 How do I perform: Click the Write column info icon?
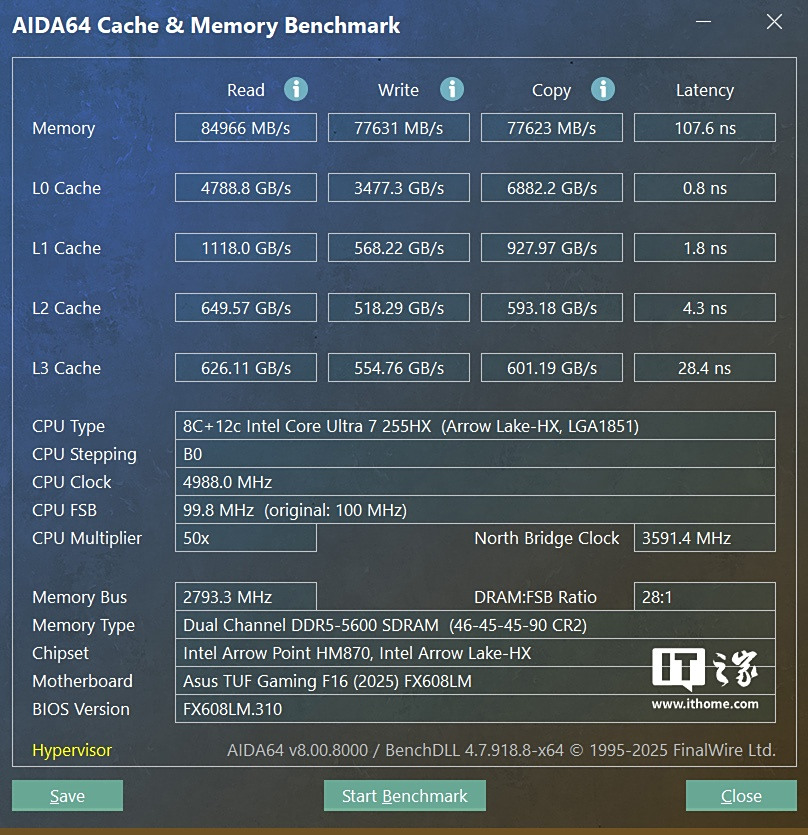[452, 89]
